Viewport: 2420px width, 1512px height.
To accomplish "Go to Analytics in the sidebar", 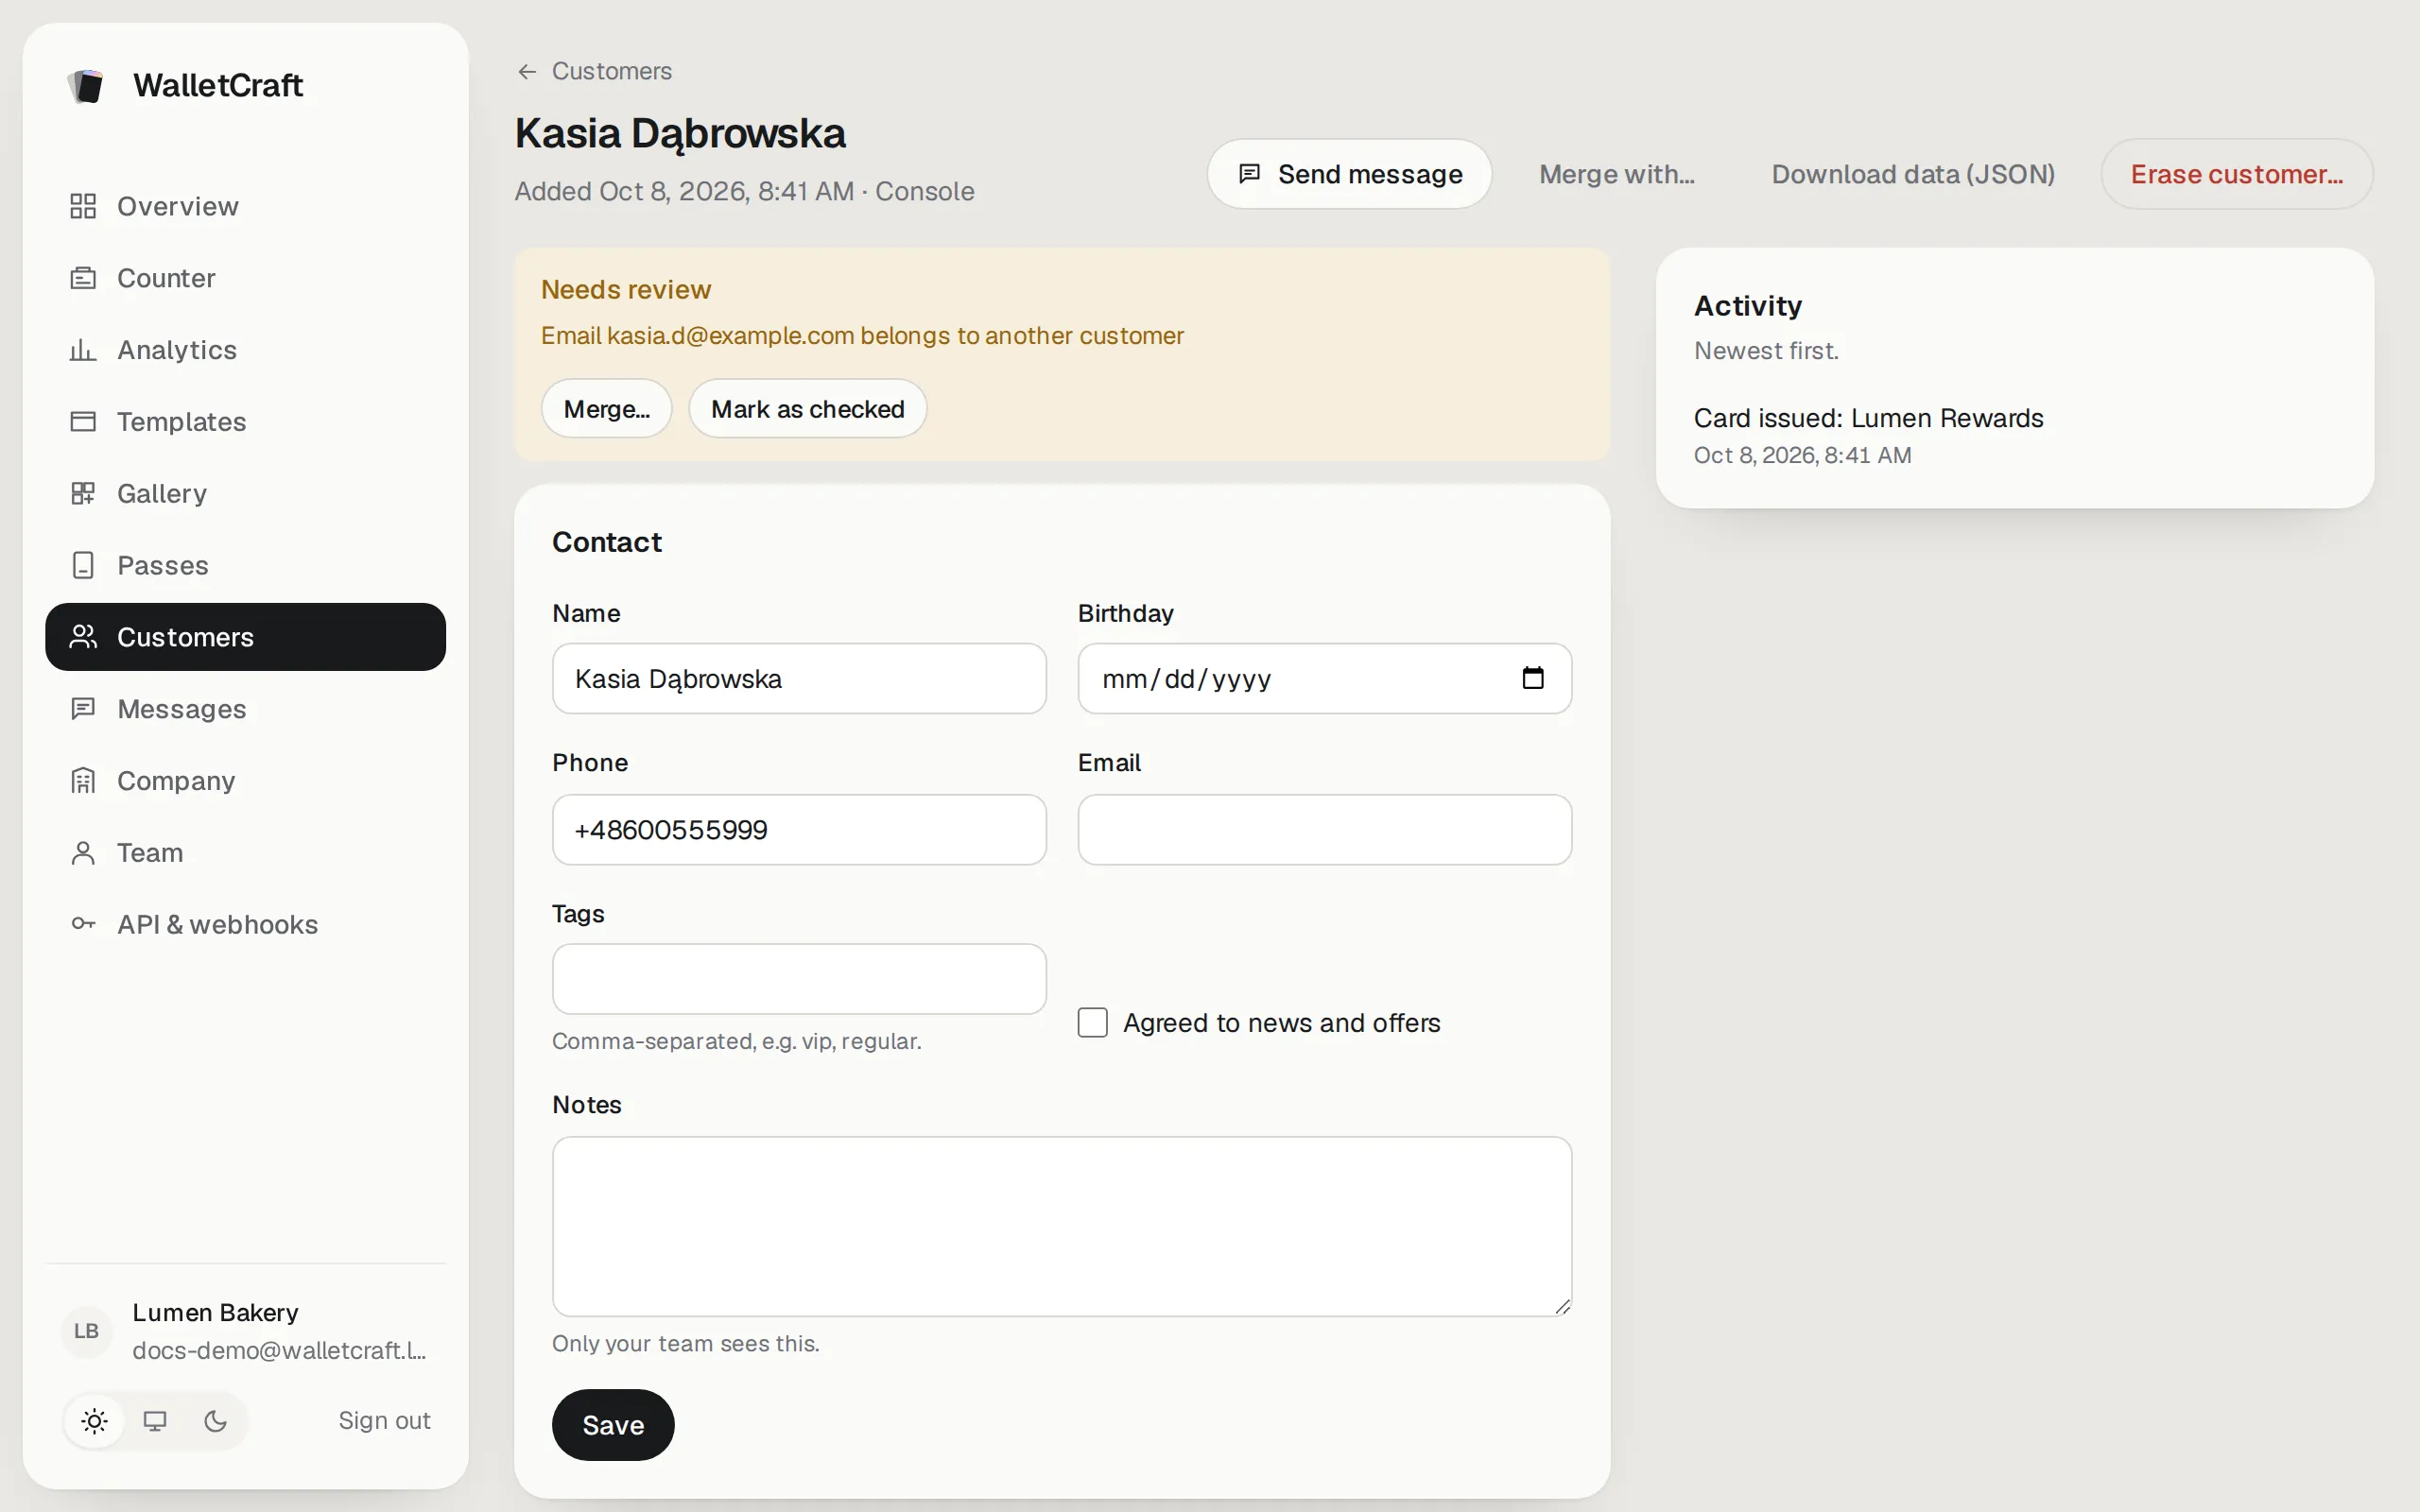I will pyautogui.click(x=245, y=350).
